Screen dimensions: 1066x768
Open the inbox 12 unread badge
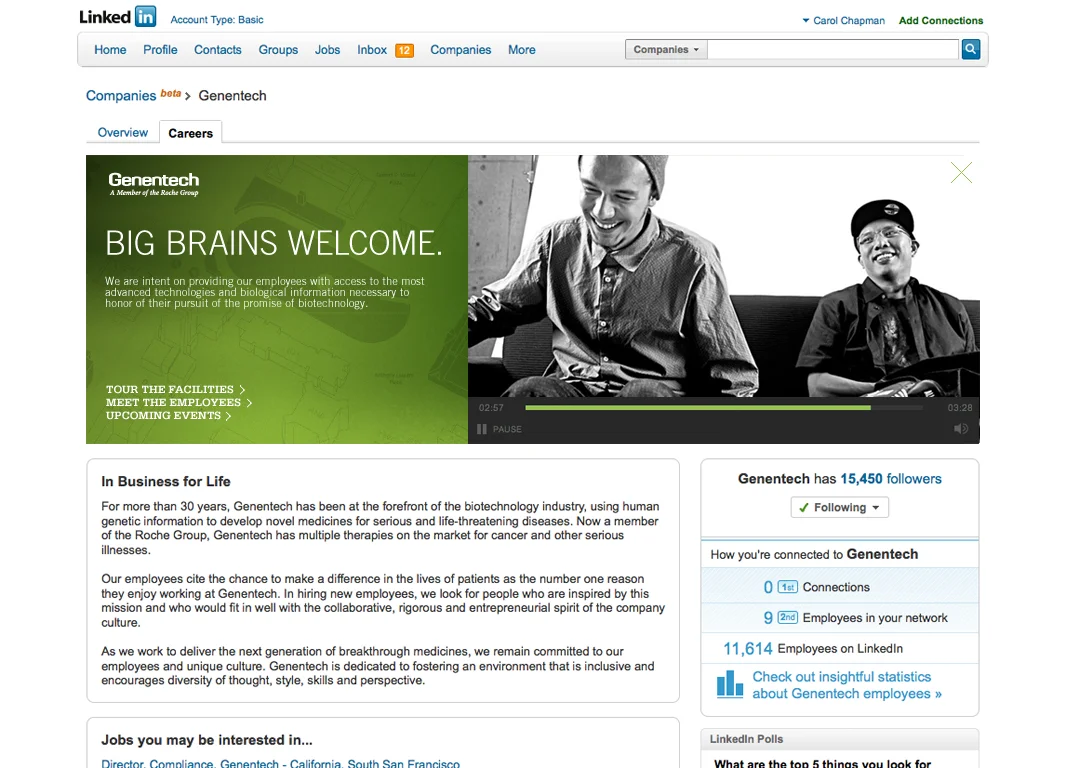[405, 50]
